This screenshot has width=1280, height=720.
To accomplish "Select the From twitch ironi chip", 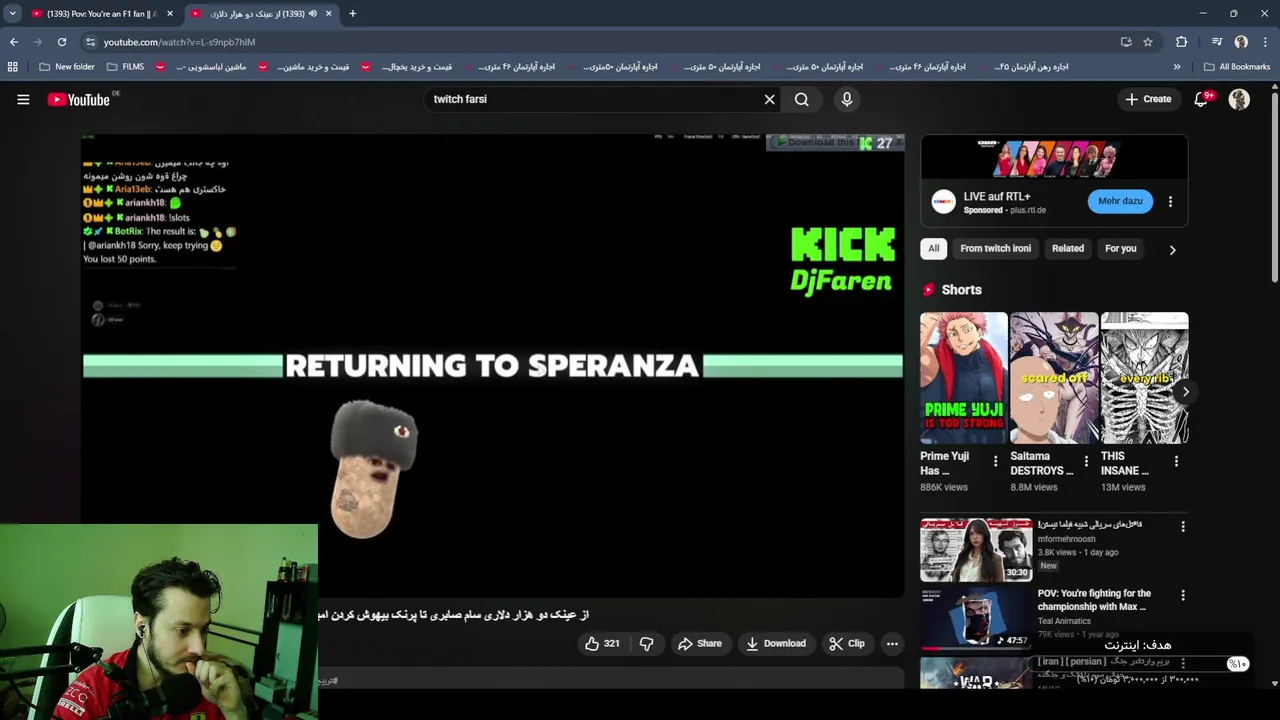I will pos(995,248).
